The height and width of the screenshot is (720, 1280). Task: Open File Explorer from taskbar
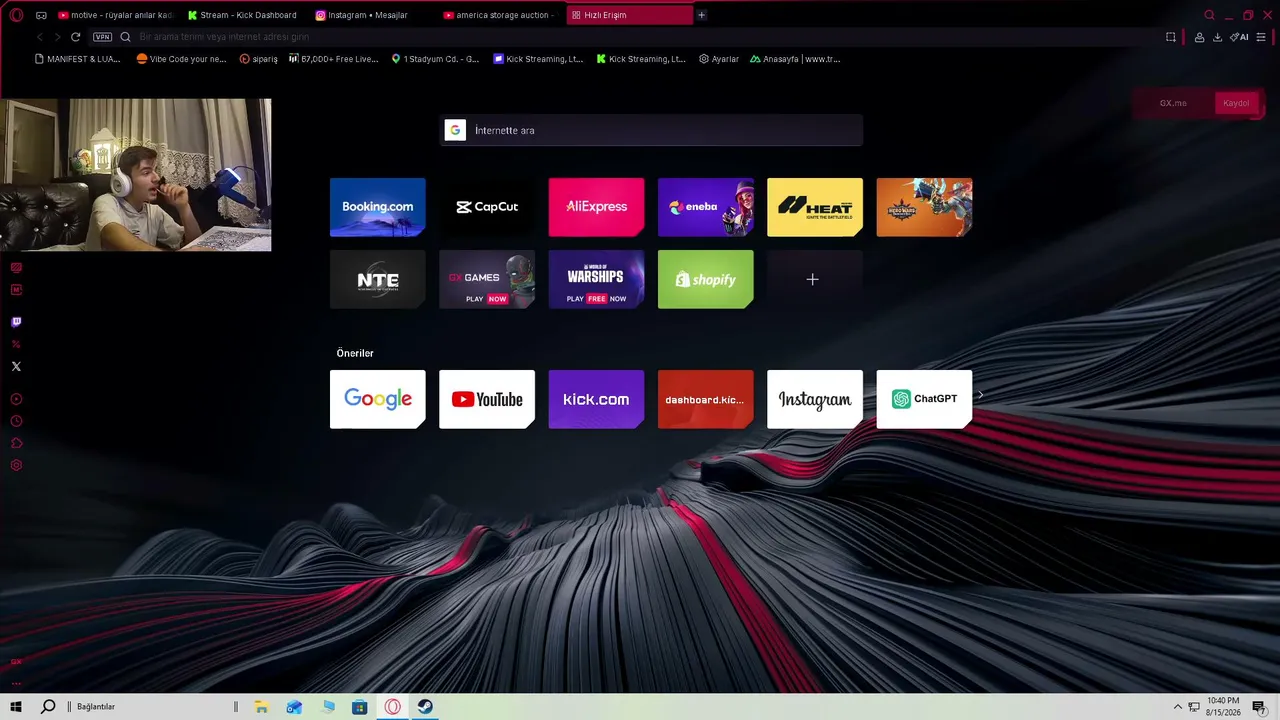point(261,707)
